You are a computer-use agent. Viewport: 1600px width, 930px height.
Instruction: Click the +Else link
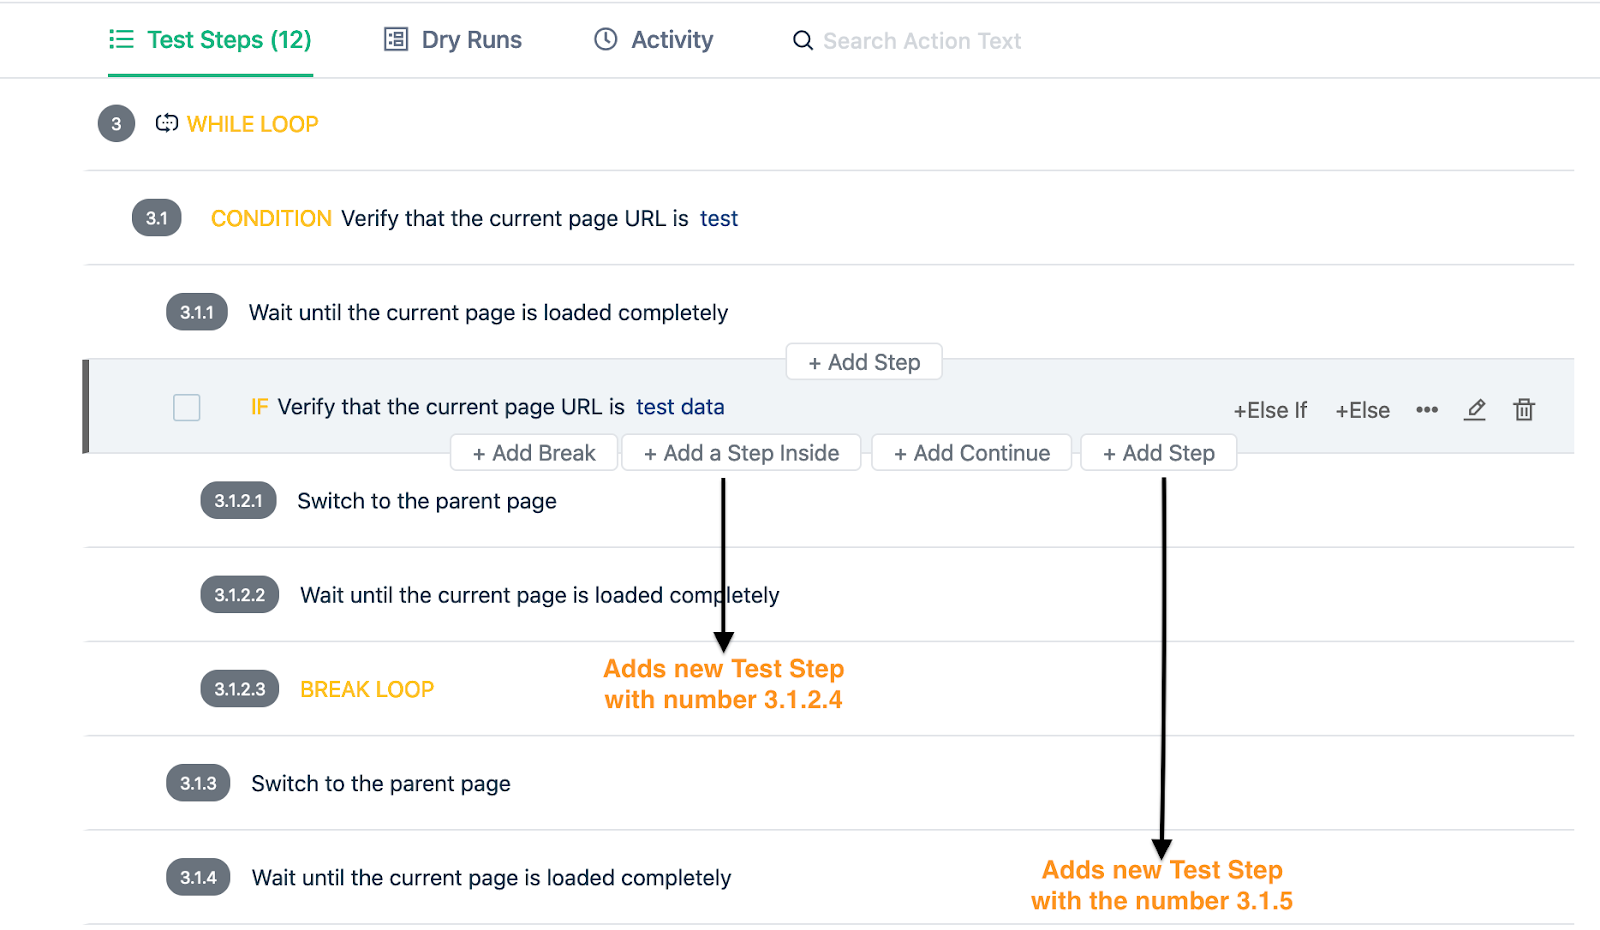1362,411
